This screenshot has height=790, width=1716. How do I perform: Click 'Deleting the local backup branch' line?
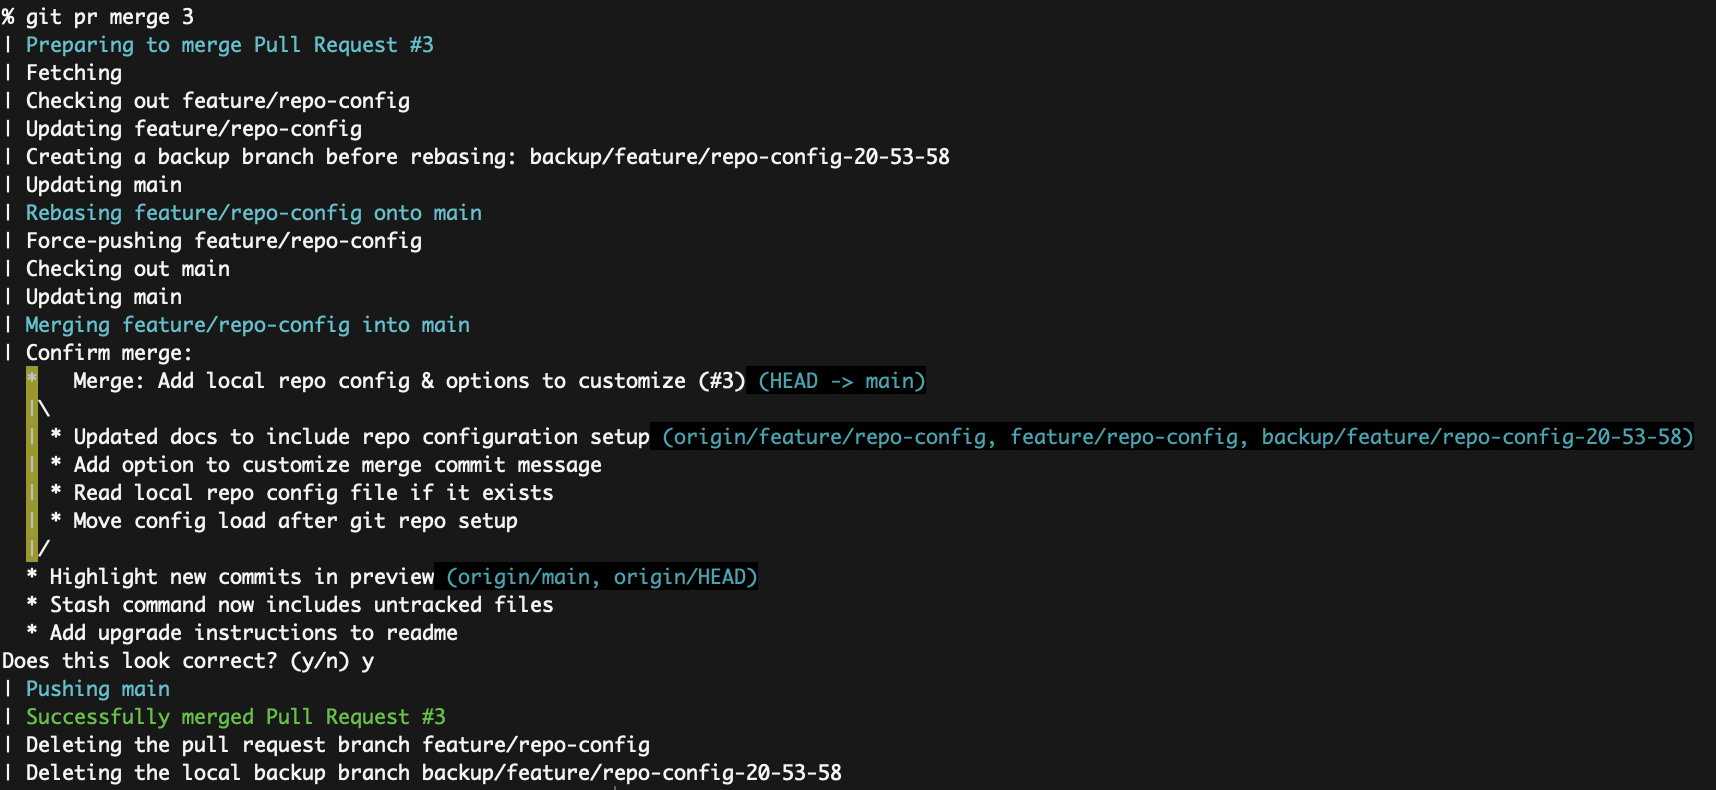pyautogui.click(x=434, y=773)
